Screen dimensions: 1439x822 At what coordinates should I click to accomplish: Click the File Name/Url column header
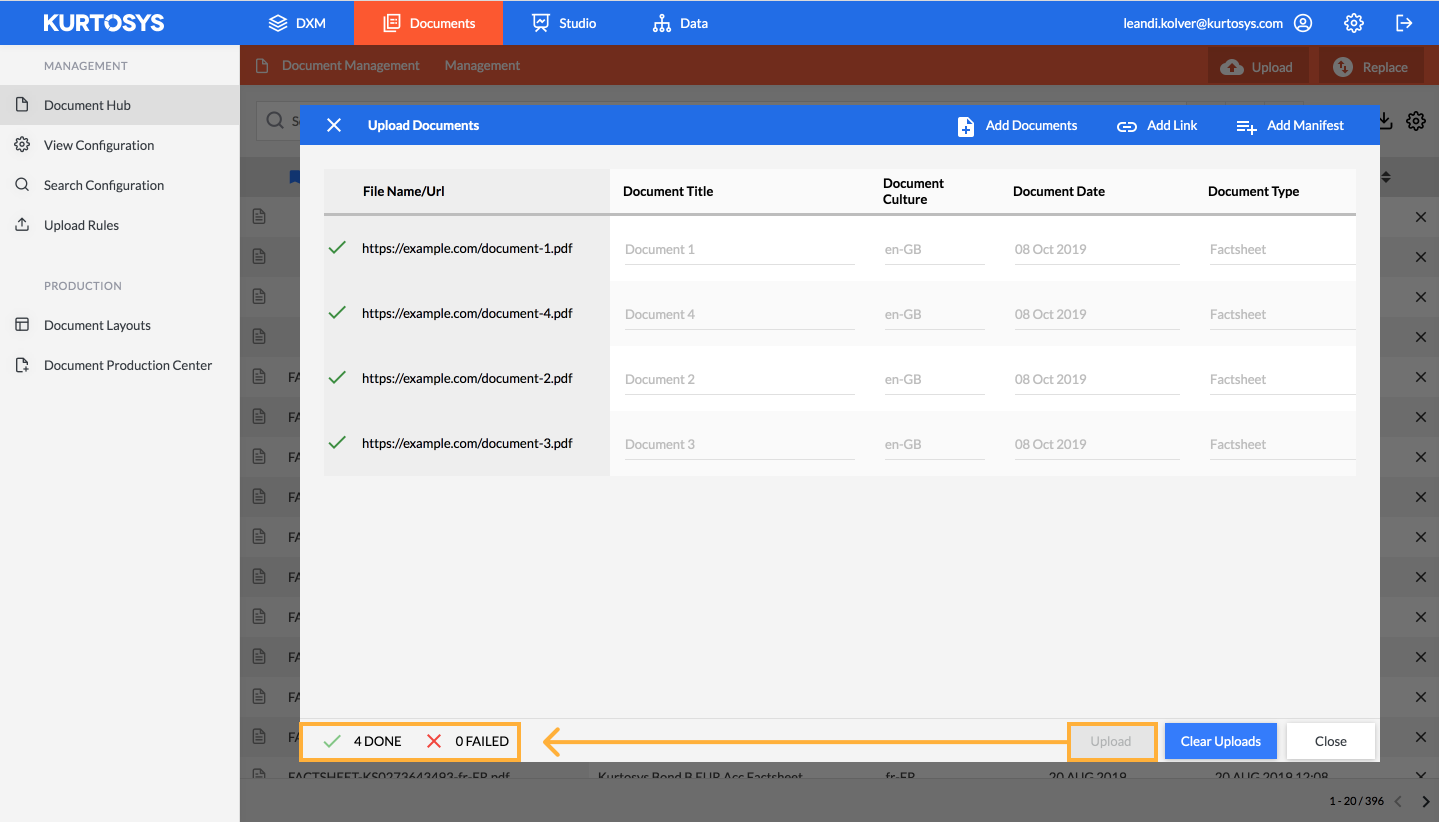404,191
